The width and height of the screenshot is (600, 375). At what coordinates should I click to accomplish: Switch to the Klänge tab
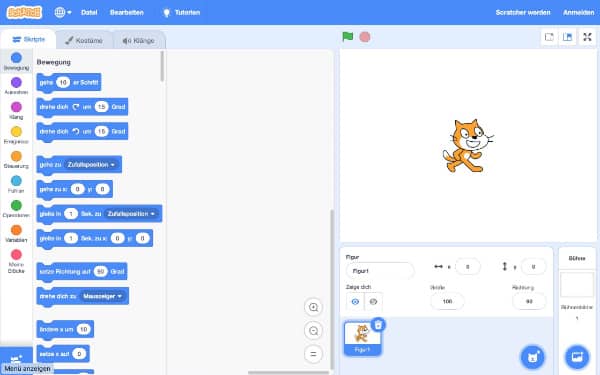pyautogui.click(x=139, y=40)
